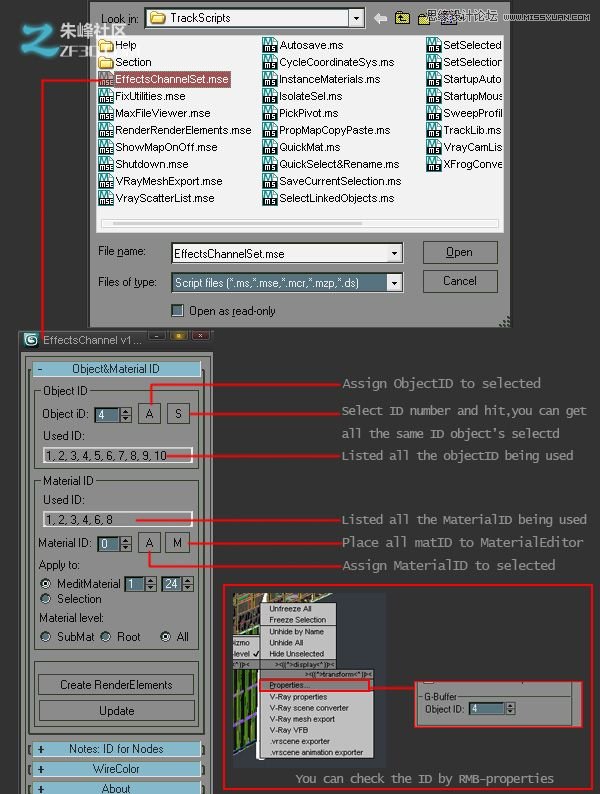
Task: Choose V-Ray properties menu entry
Action: click(298, 697)
